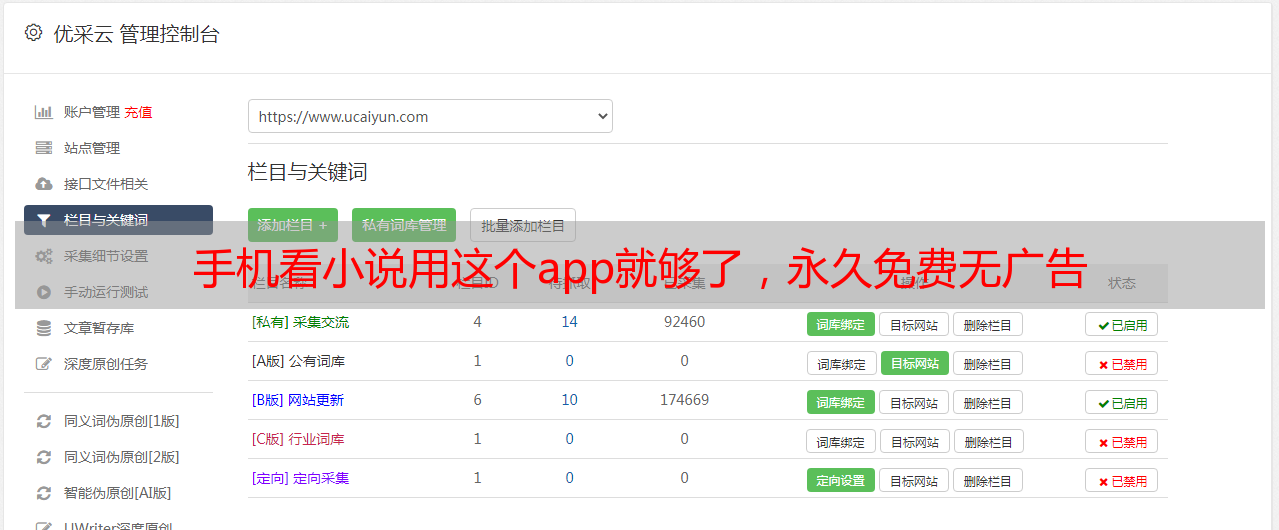Click the refresh icon for 同义词伪原创[2版]
This screenshot has height=530, width=1279.
pyautogui.click(x=44, y=457)
